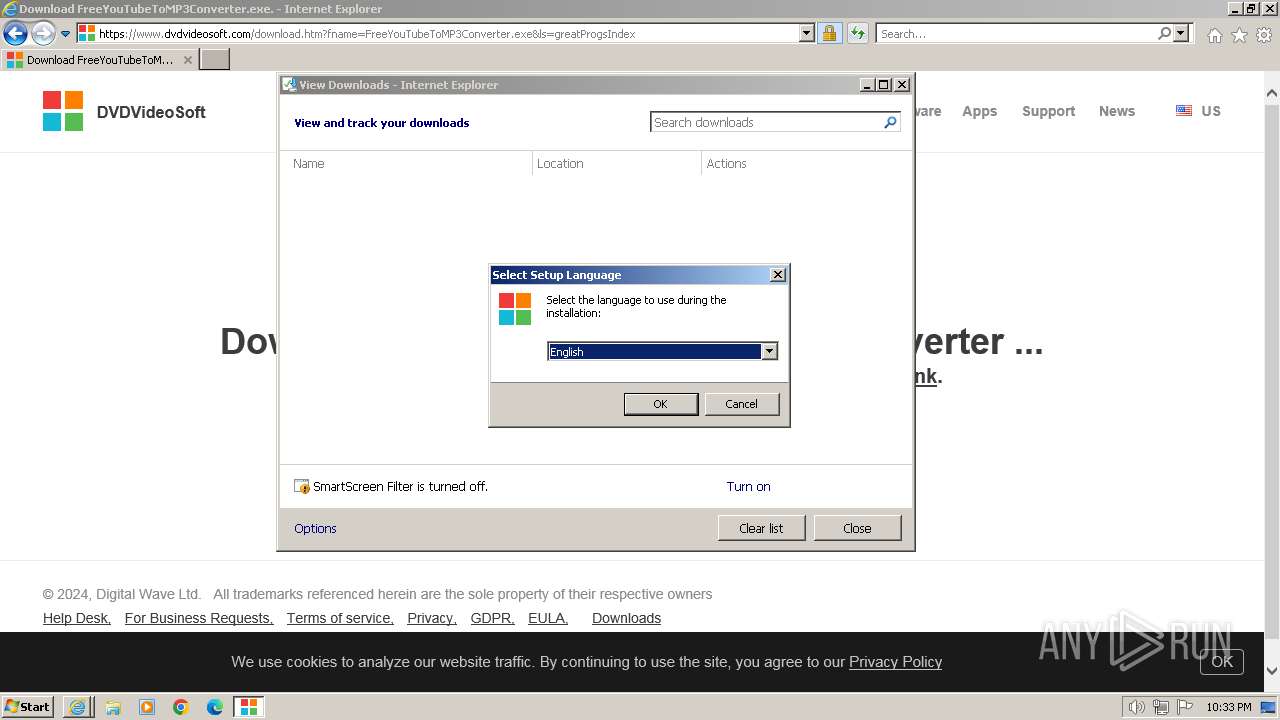Open the GDPR footer link
Viewport: 1280px width, 720px height.
493,618
